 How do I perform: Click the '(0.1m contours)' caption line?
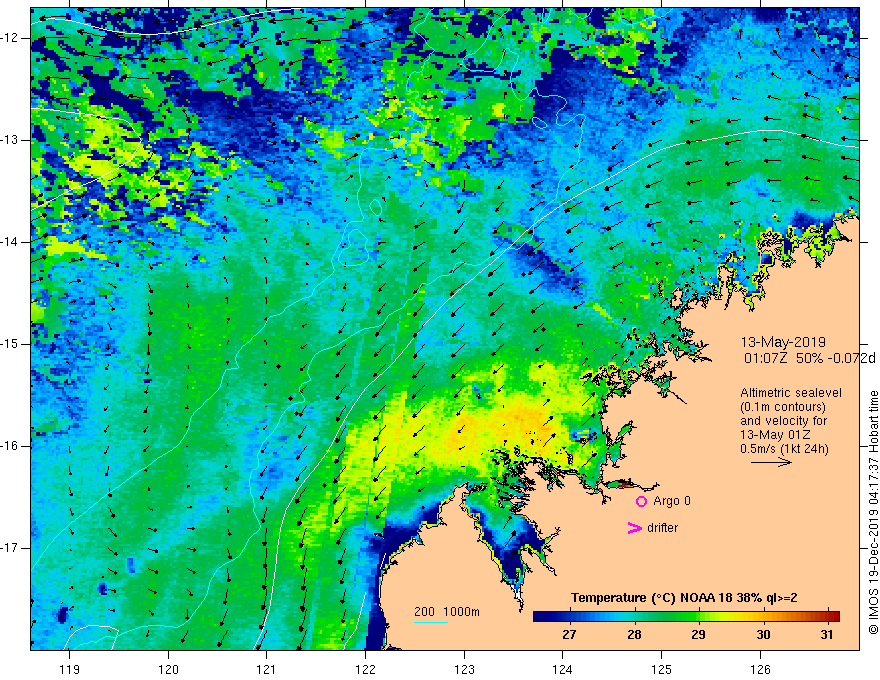(782, 407)
